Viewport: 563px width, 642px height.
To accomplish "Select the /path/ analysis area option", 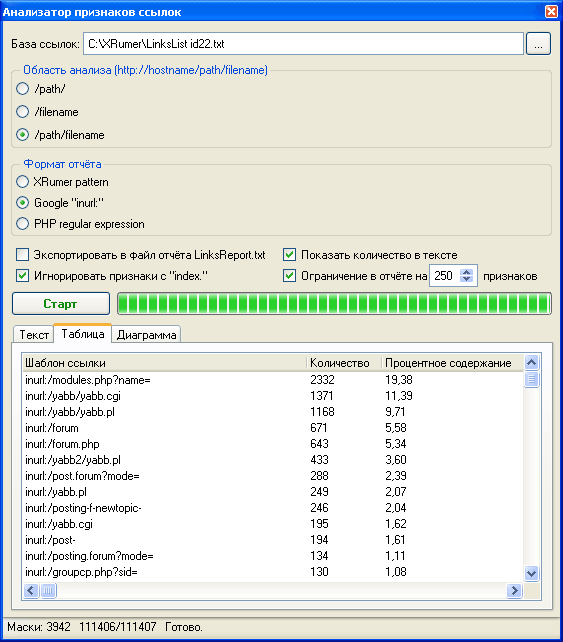I will (x=23, y=88).
